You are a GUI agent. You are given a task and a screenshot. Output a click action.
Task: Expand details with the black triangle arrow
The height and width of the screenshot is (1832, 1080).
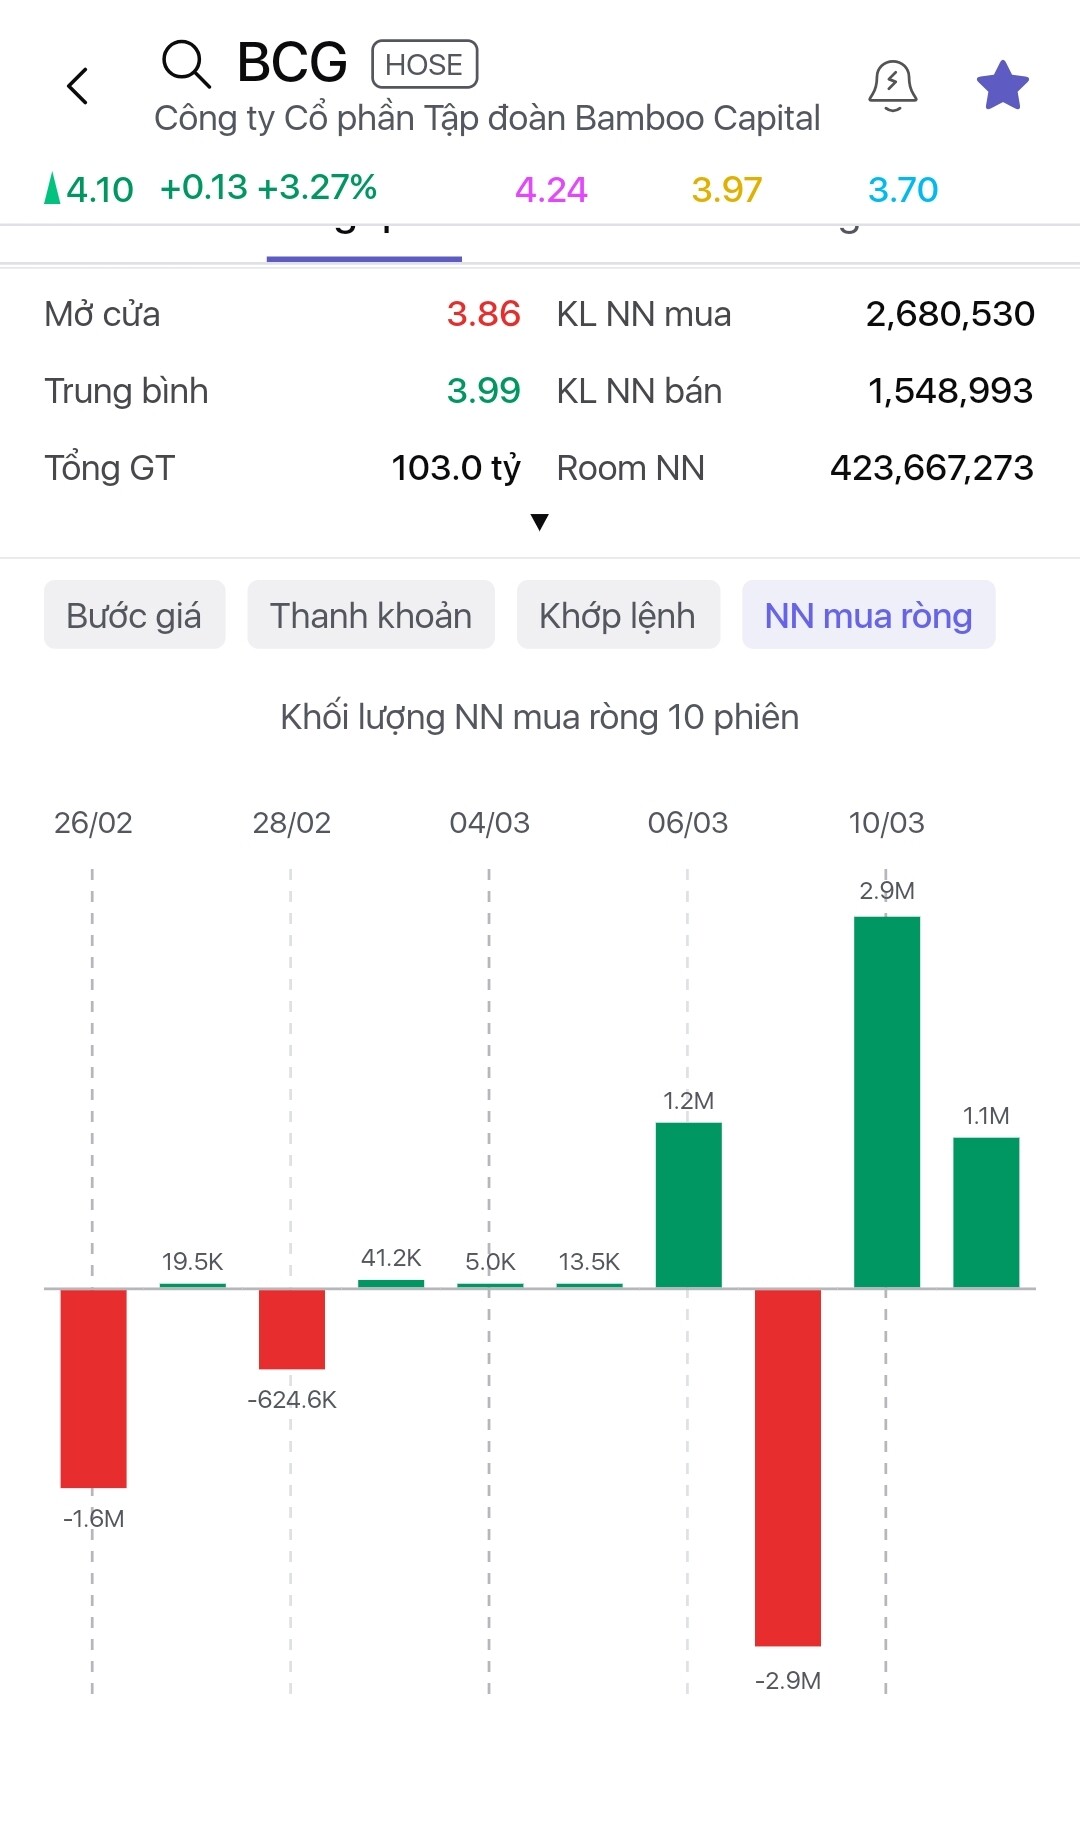(x=540, y=522)
